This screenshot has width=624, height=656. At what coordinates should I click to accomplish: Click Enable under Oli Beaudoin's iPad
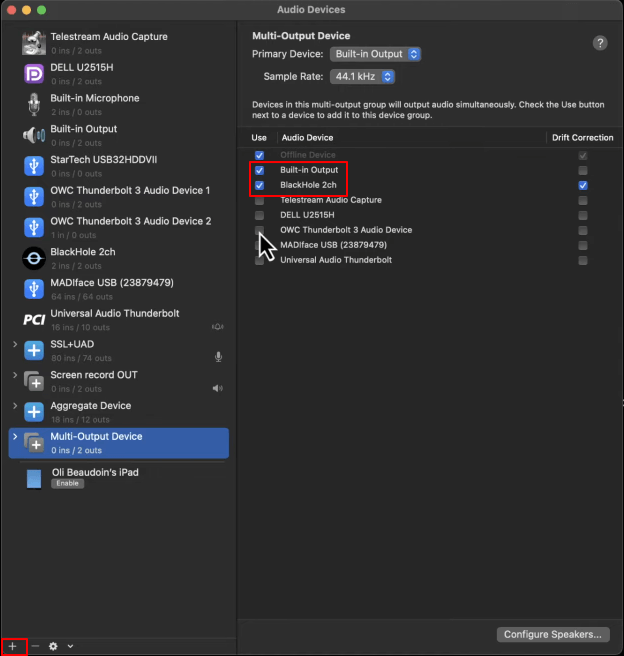67,483
